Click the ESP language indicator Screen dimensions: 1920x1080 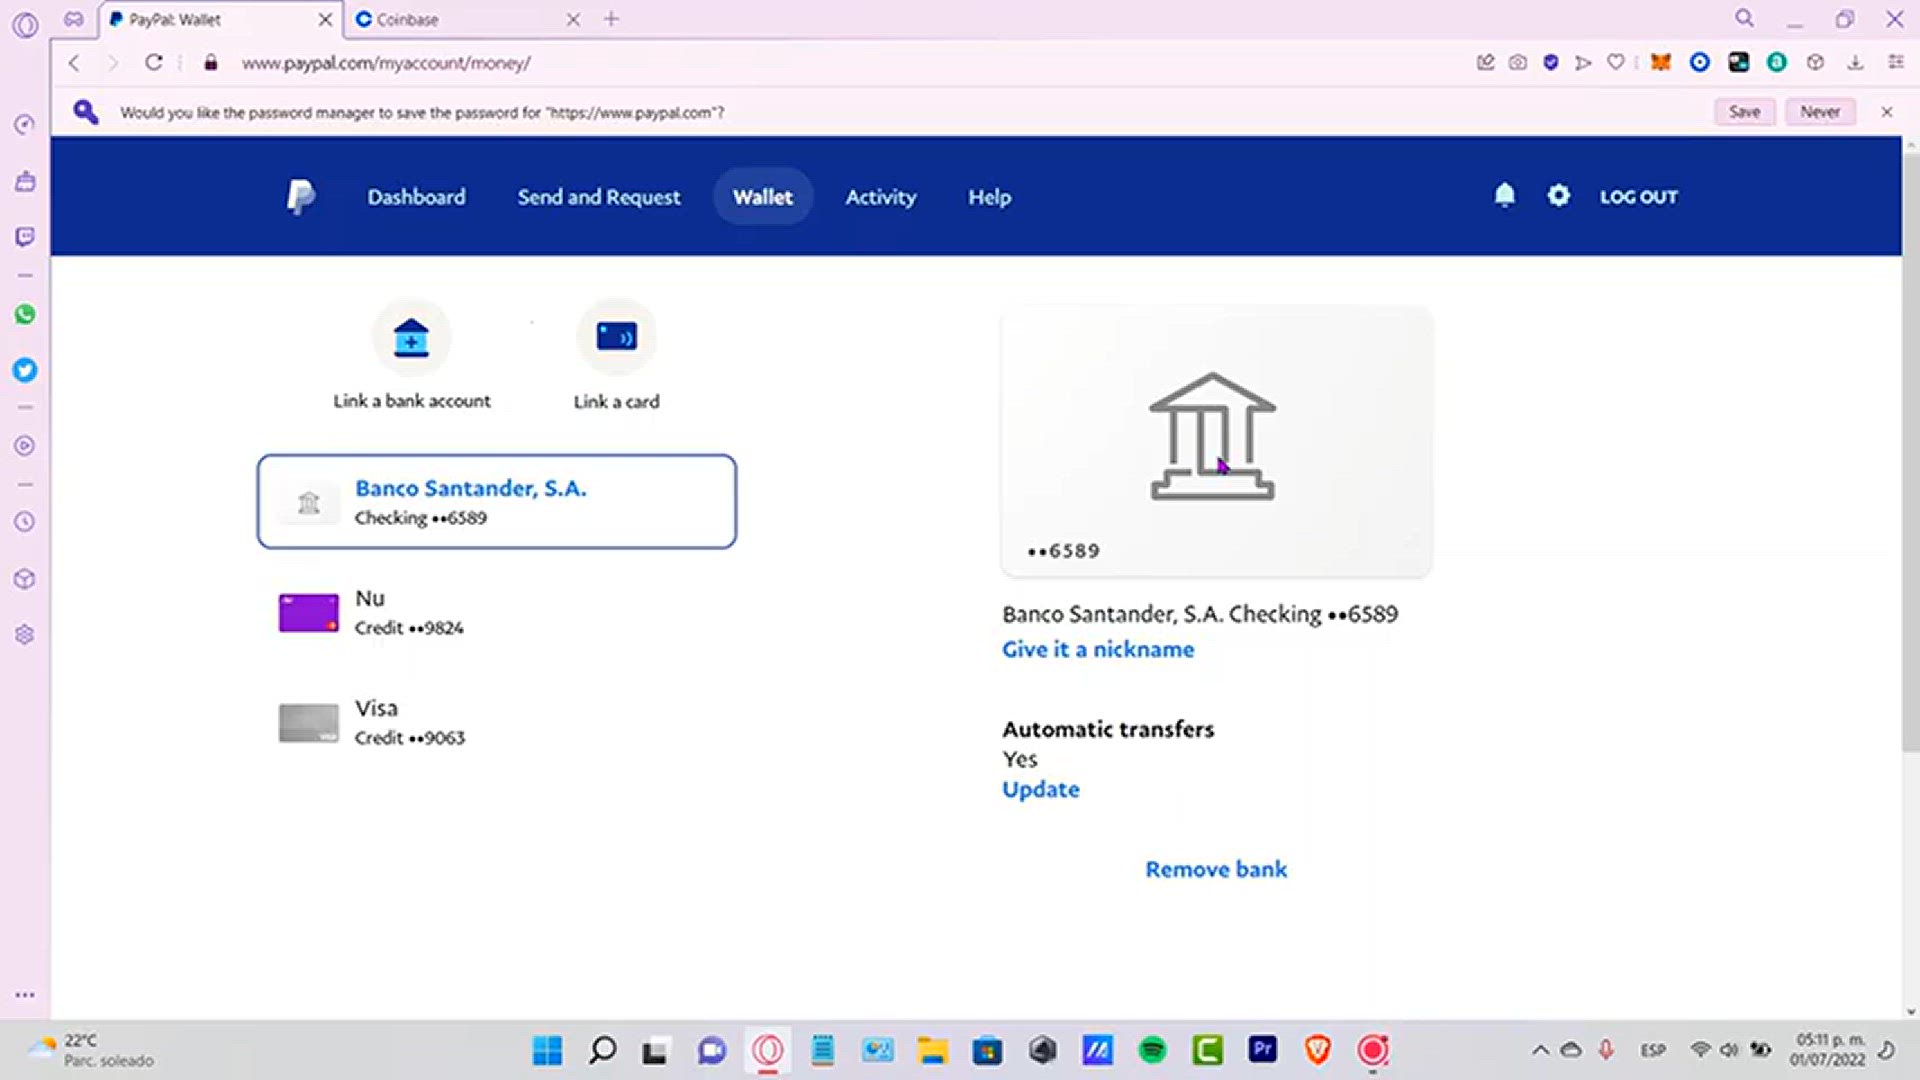point(1652,1050)
